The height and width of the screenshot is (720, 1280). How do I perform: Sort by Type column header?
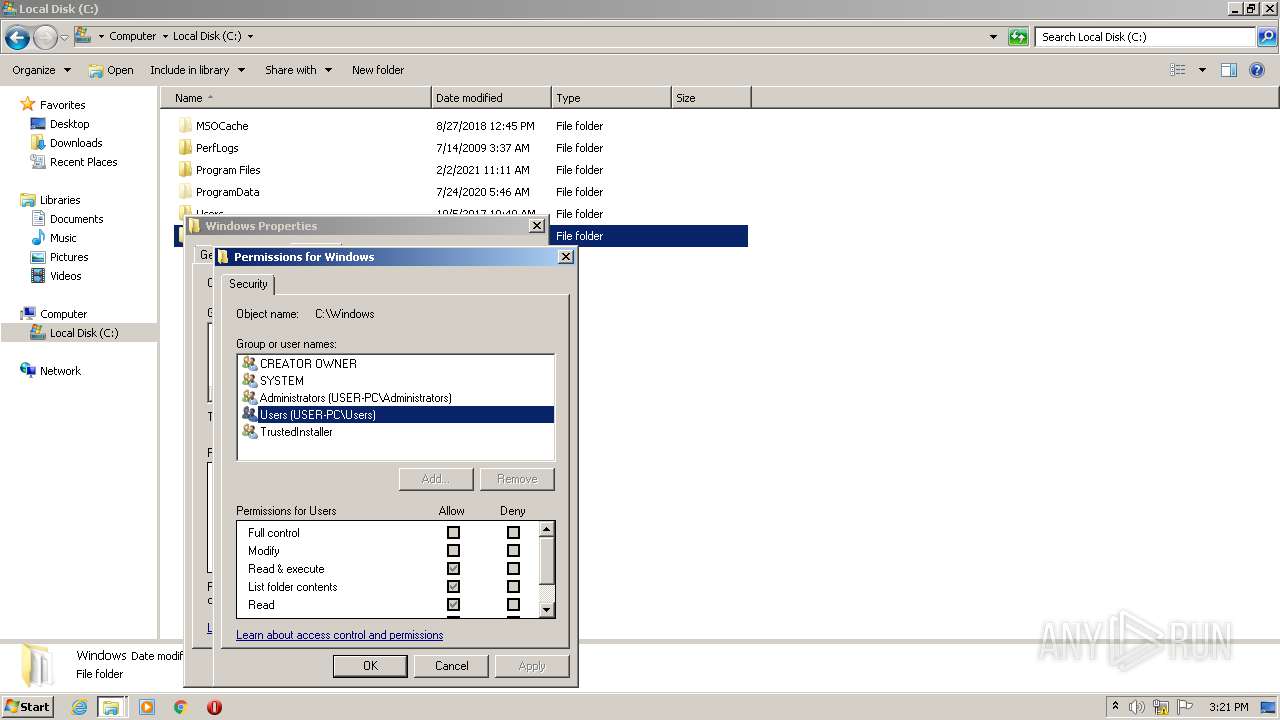point(611,98)
